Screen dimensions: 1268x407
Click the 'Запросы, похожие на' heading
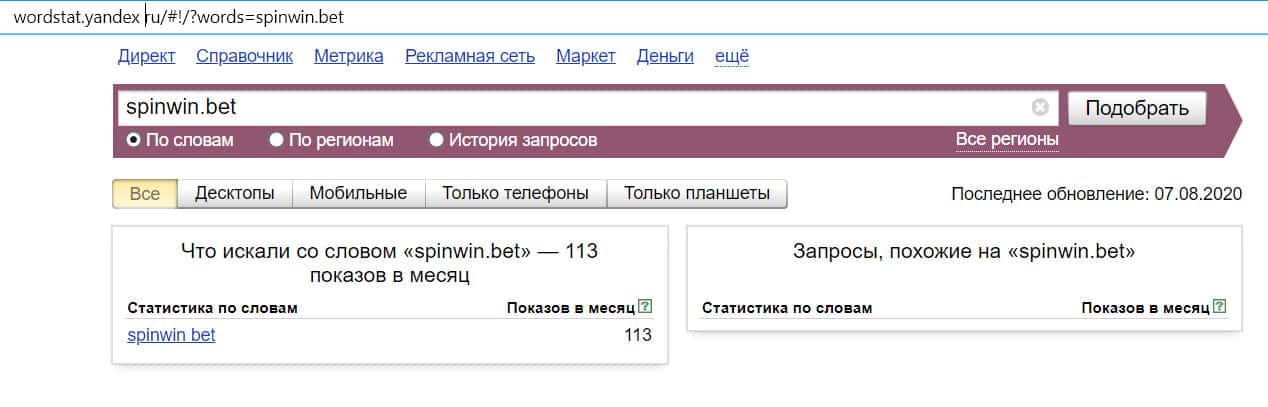(964, 252)
